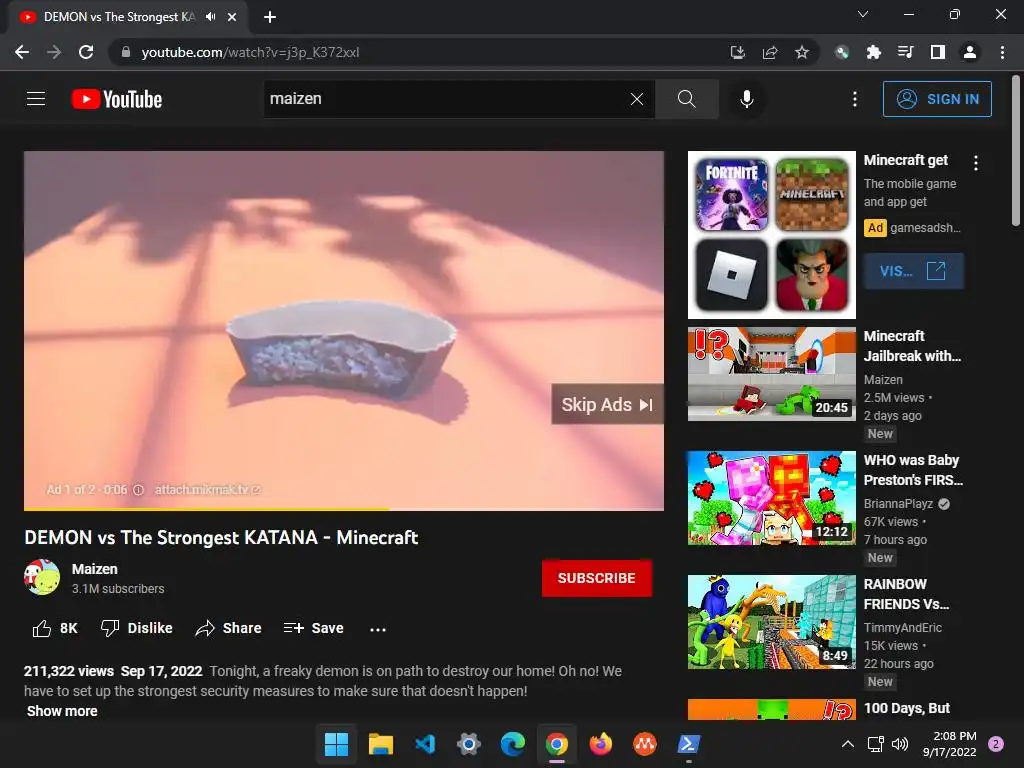Click the SIGN IN button
This screenshot has width=1024, height=768.
click(x=937, y=99)
